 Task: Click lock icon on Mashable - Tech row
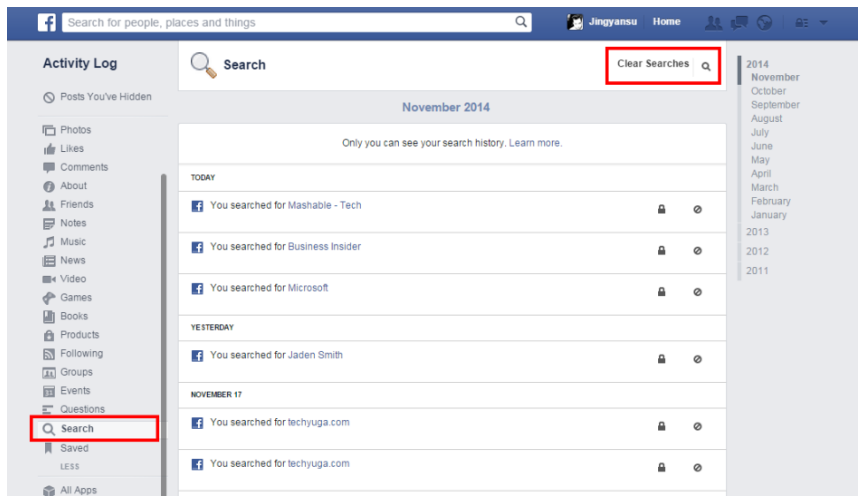(661, 209)
